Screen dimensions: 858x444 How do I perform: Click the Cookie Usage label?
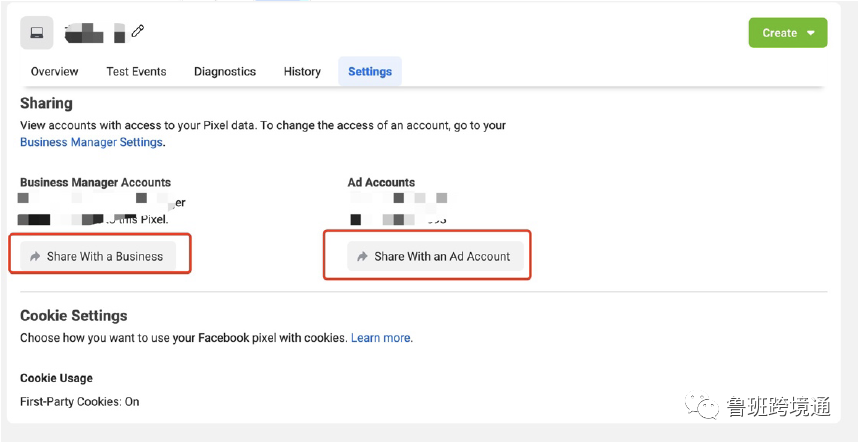(56, 378)
